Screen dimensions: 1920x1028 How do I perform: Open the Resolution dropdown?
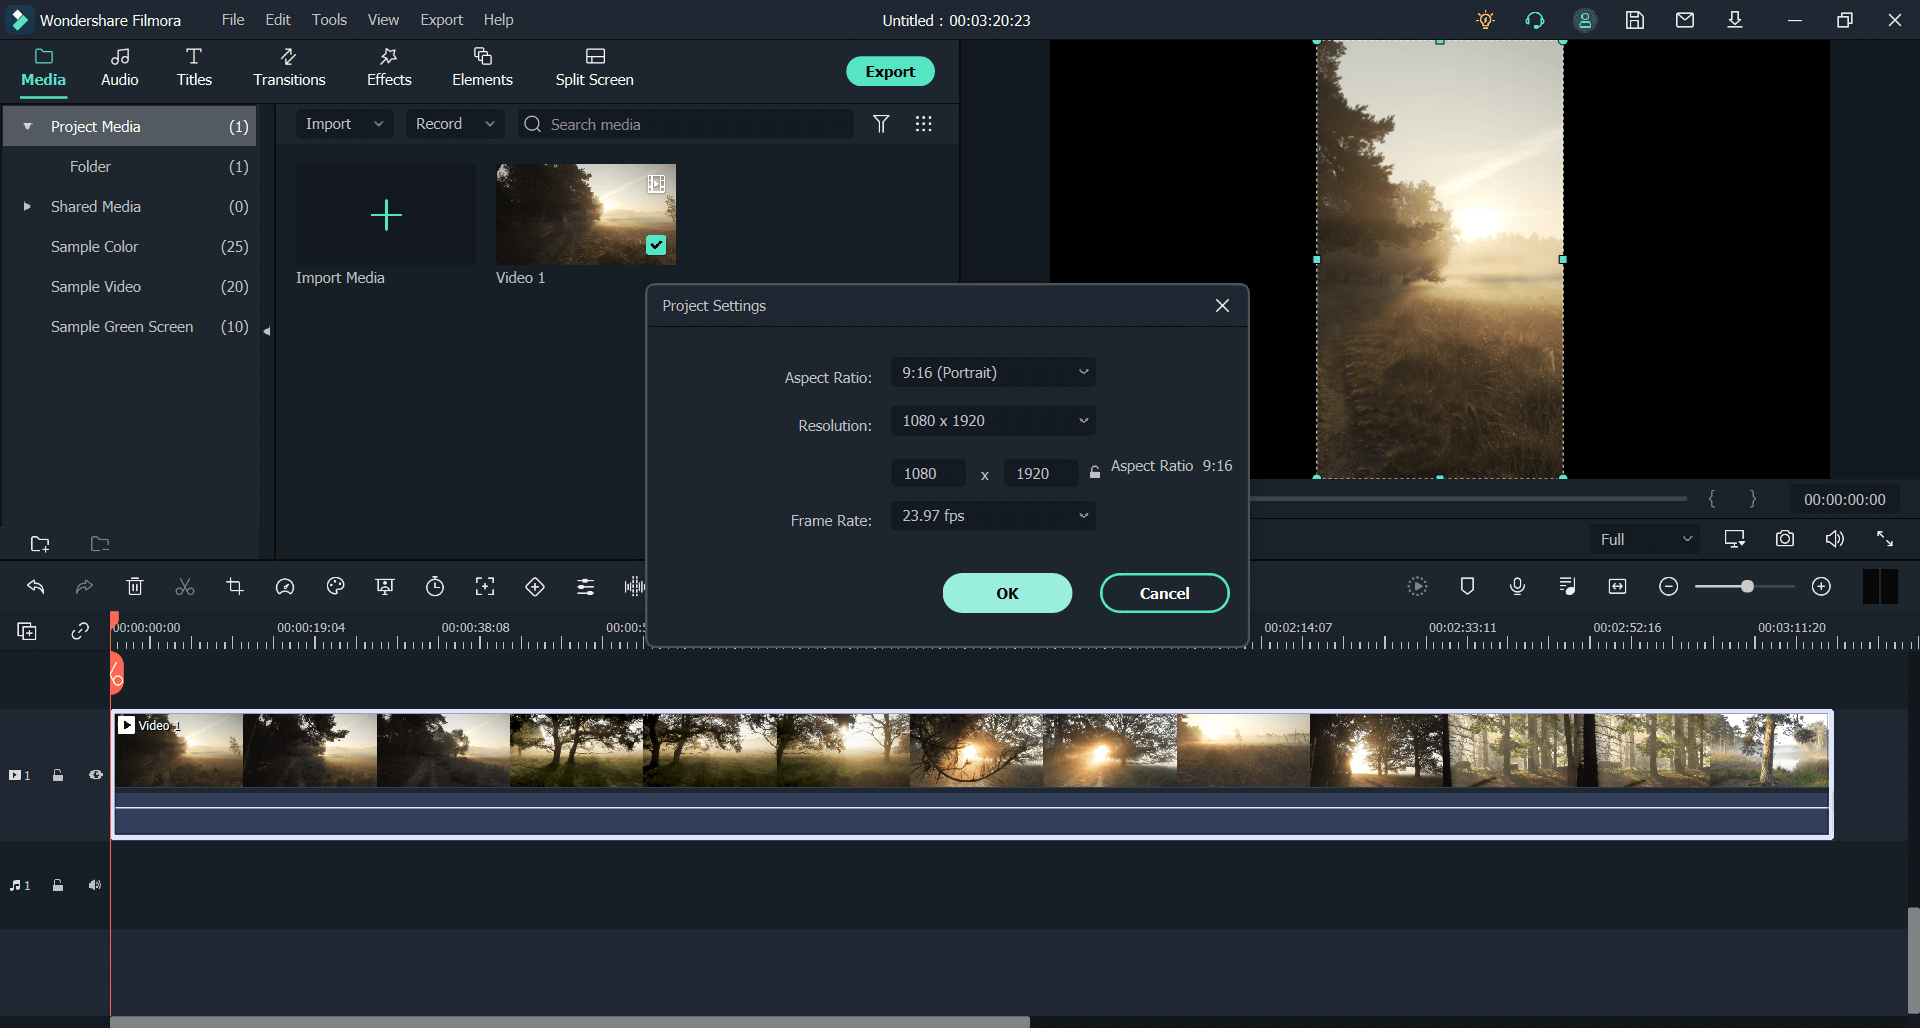coord(993,420)
